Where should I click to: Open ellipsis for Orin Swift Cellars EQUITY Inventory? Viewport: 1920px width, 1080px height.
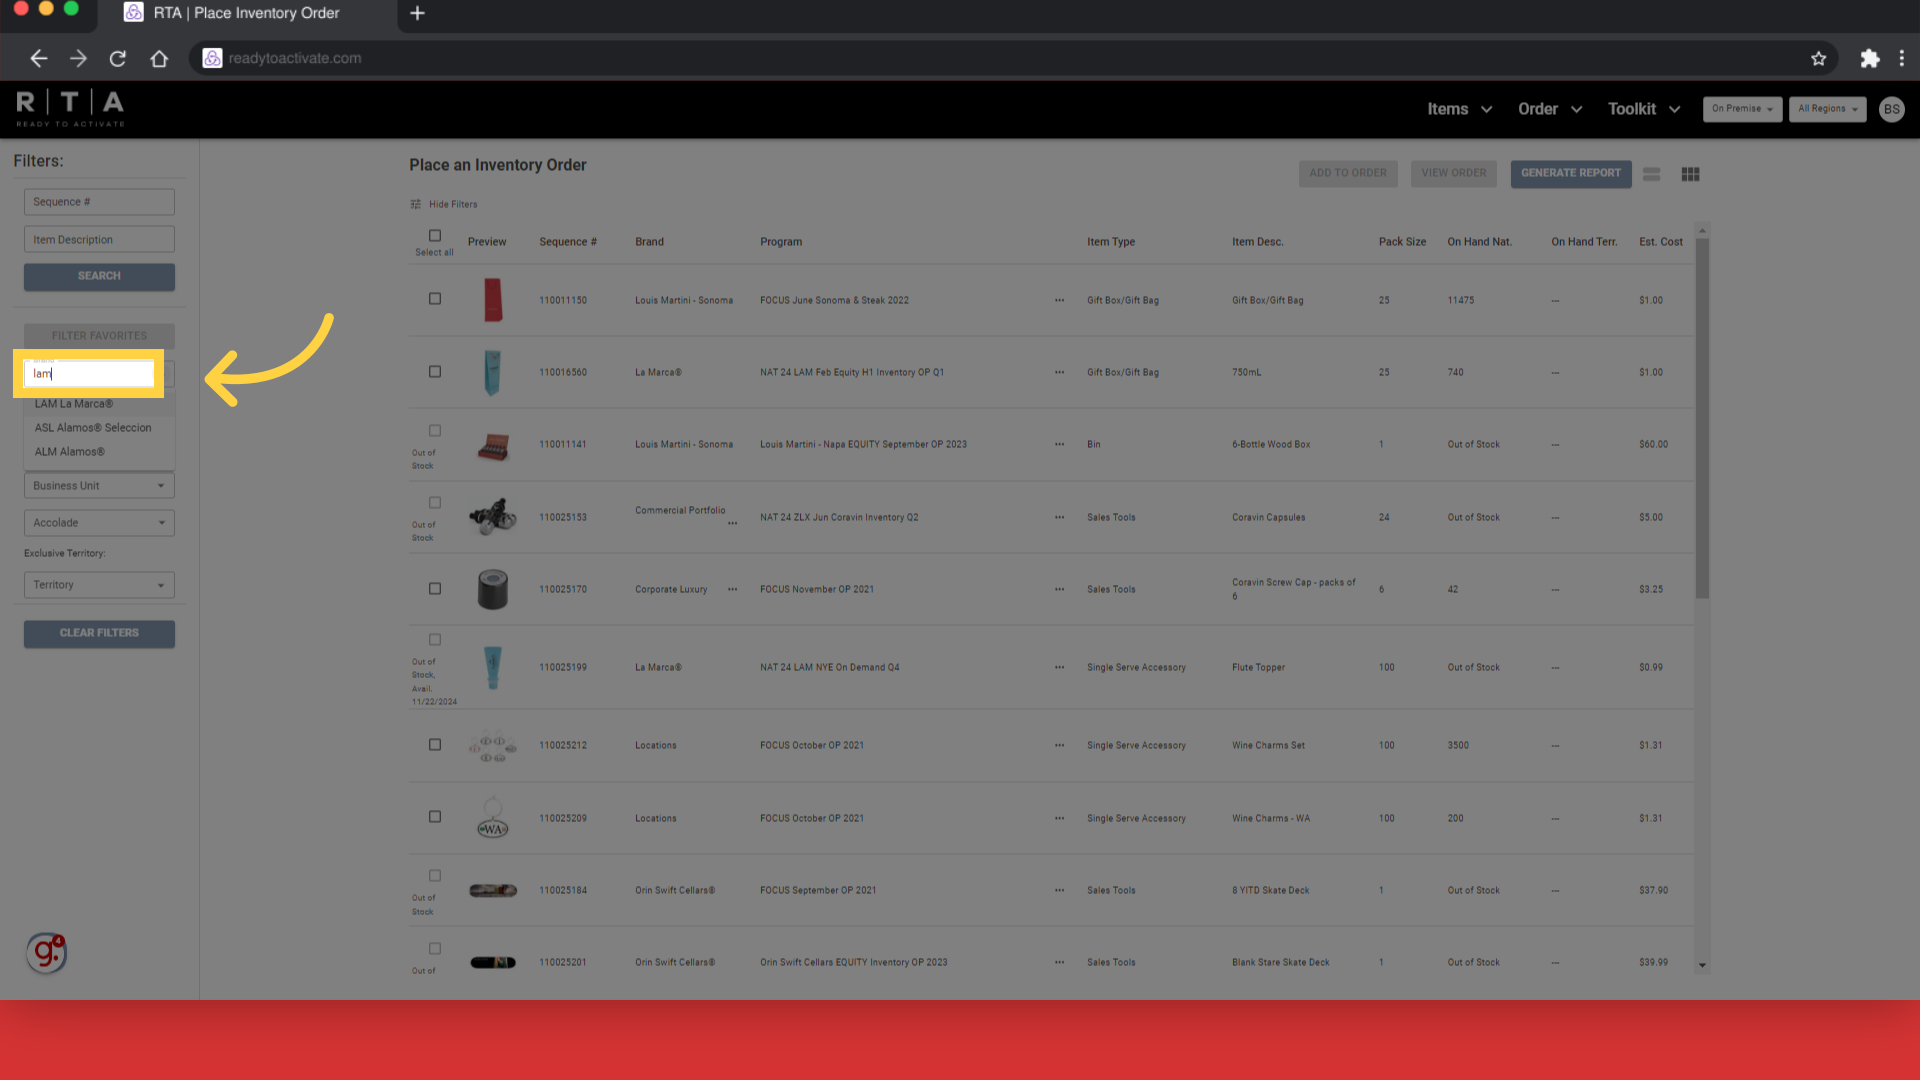click(x=1059, y=962)
